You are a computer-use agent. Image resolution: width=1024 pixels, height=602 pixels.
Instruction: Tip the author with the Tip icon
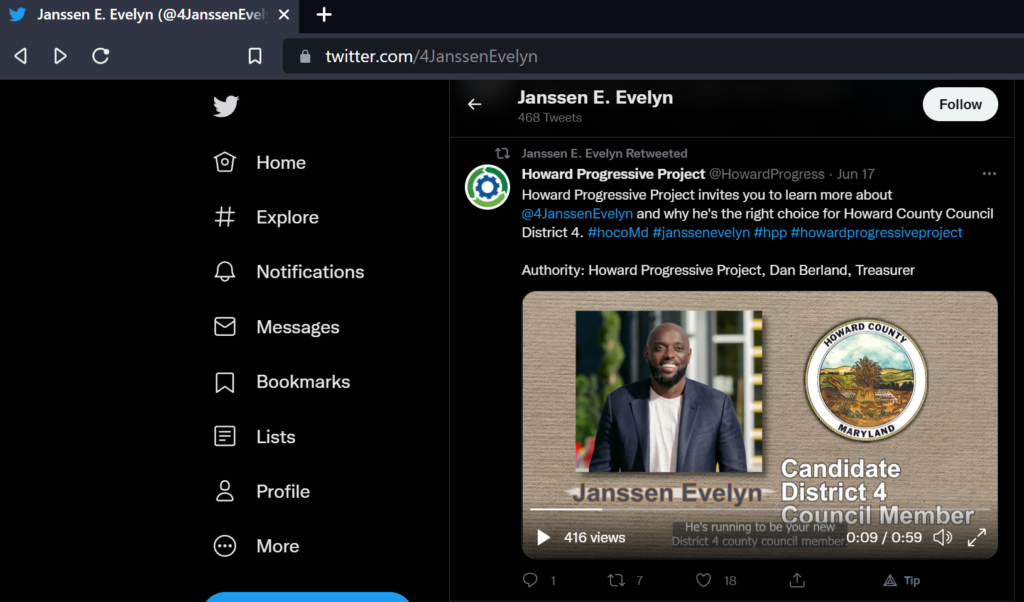click(x=902, y=580)
